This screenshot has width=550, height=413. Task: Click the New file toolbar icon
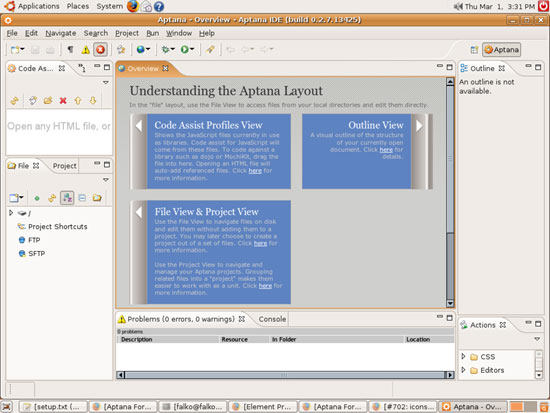[15, 50]
